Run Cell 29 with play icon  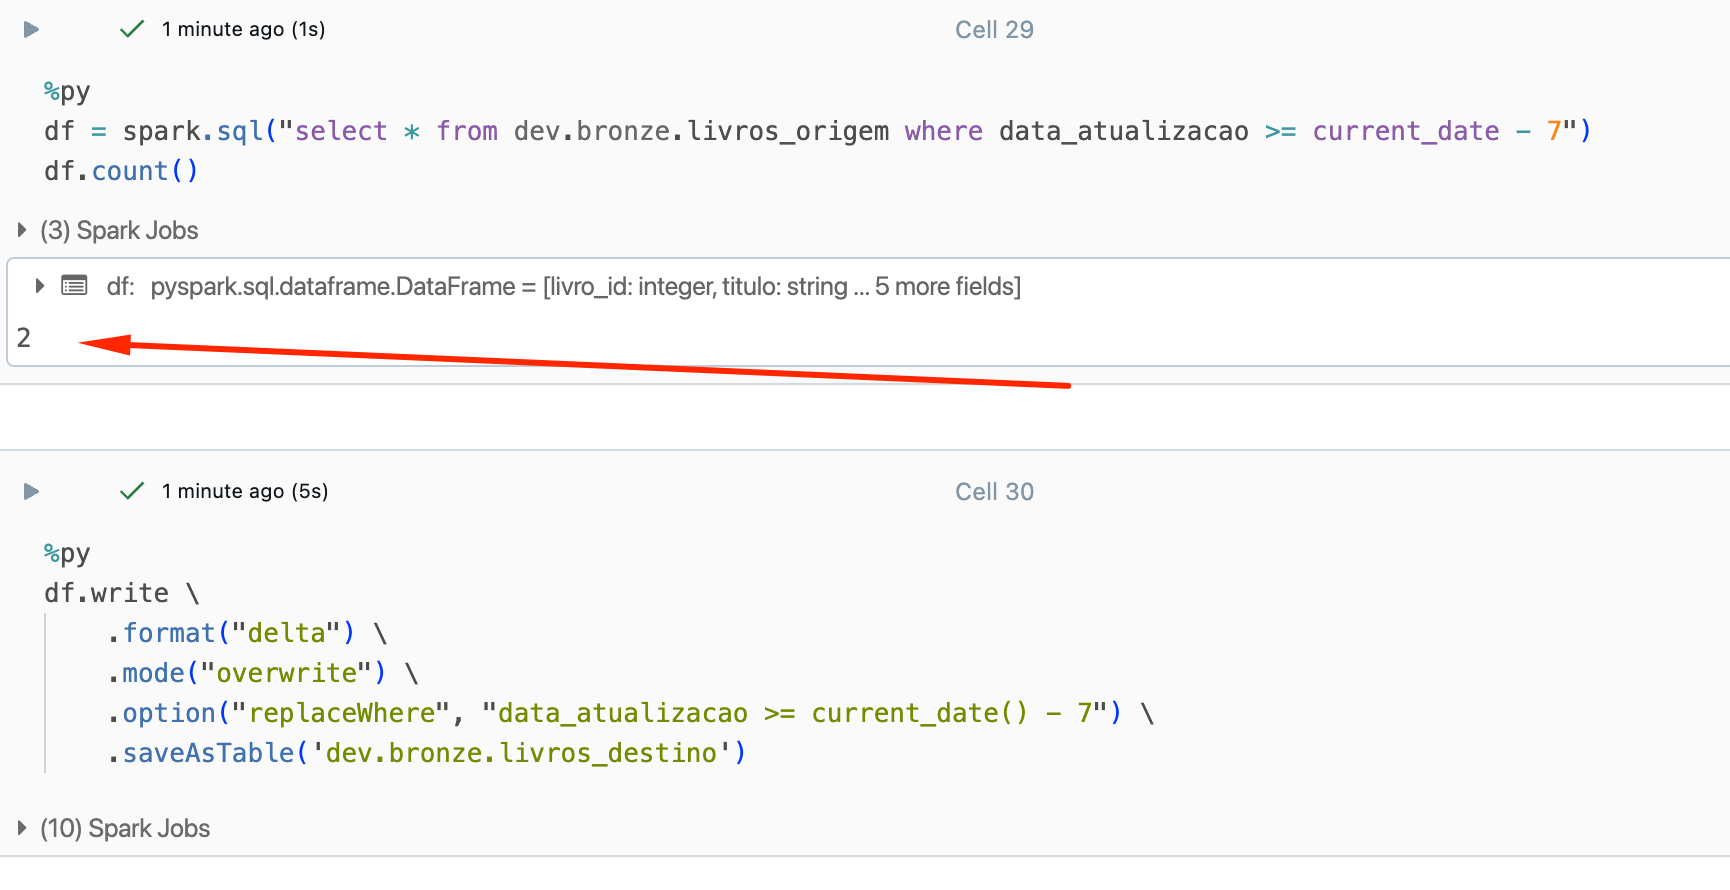coord(31,30)
